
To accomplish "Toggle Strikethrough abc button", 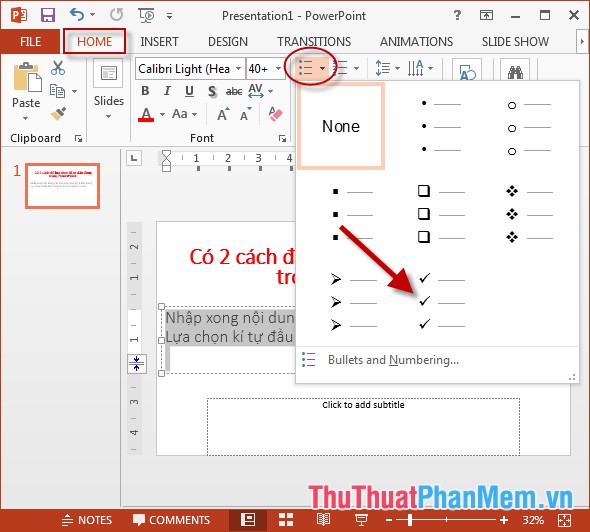I will (234, 91).
